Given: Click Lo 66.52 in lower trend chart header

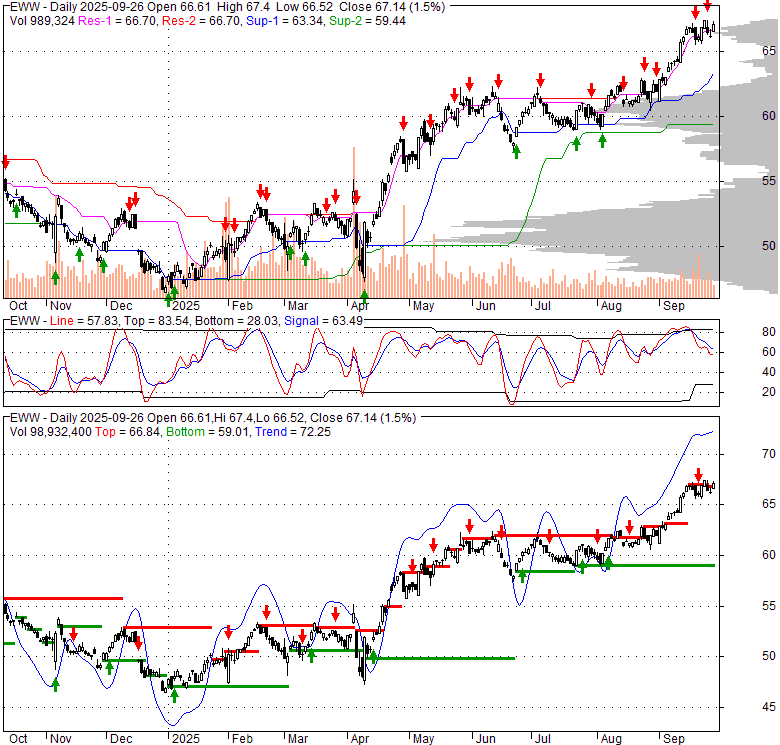Looking at the screenshot, I should pyautogui.click(x=282, y=418).
